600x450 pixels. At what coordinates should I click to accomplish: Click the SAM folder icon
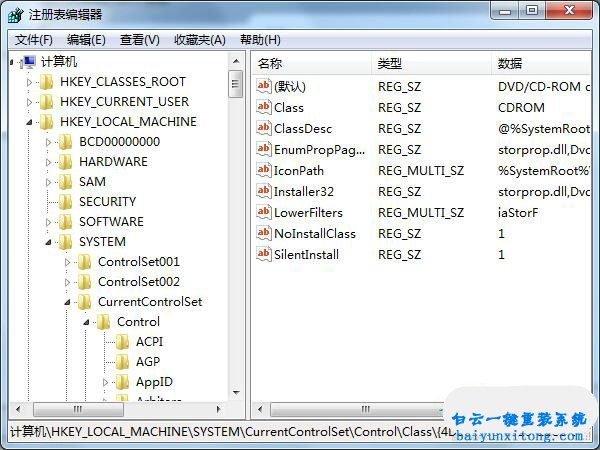66,182
